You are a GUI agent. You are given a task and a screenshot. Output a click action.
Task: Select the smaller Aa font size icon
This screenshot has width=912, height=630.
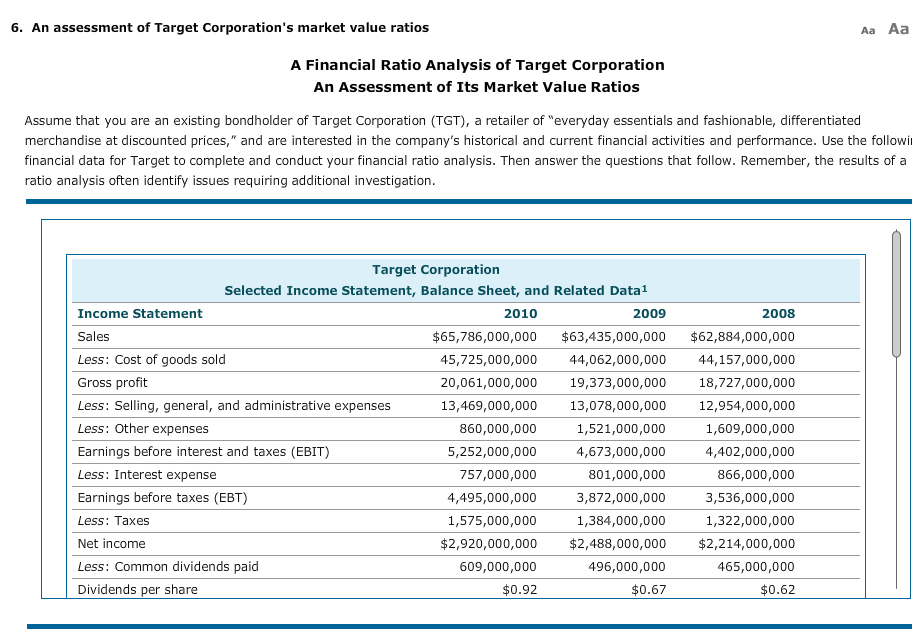point(866,29)
